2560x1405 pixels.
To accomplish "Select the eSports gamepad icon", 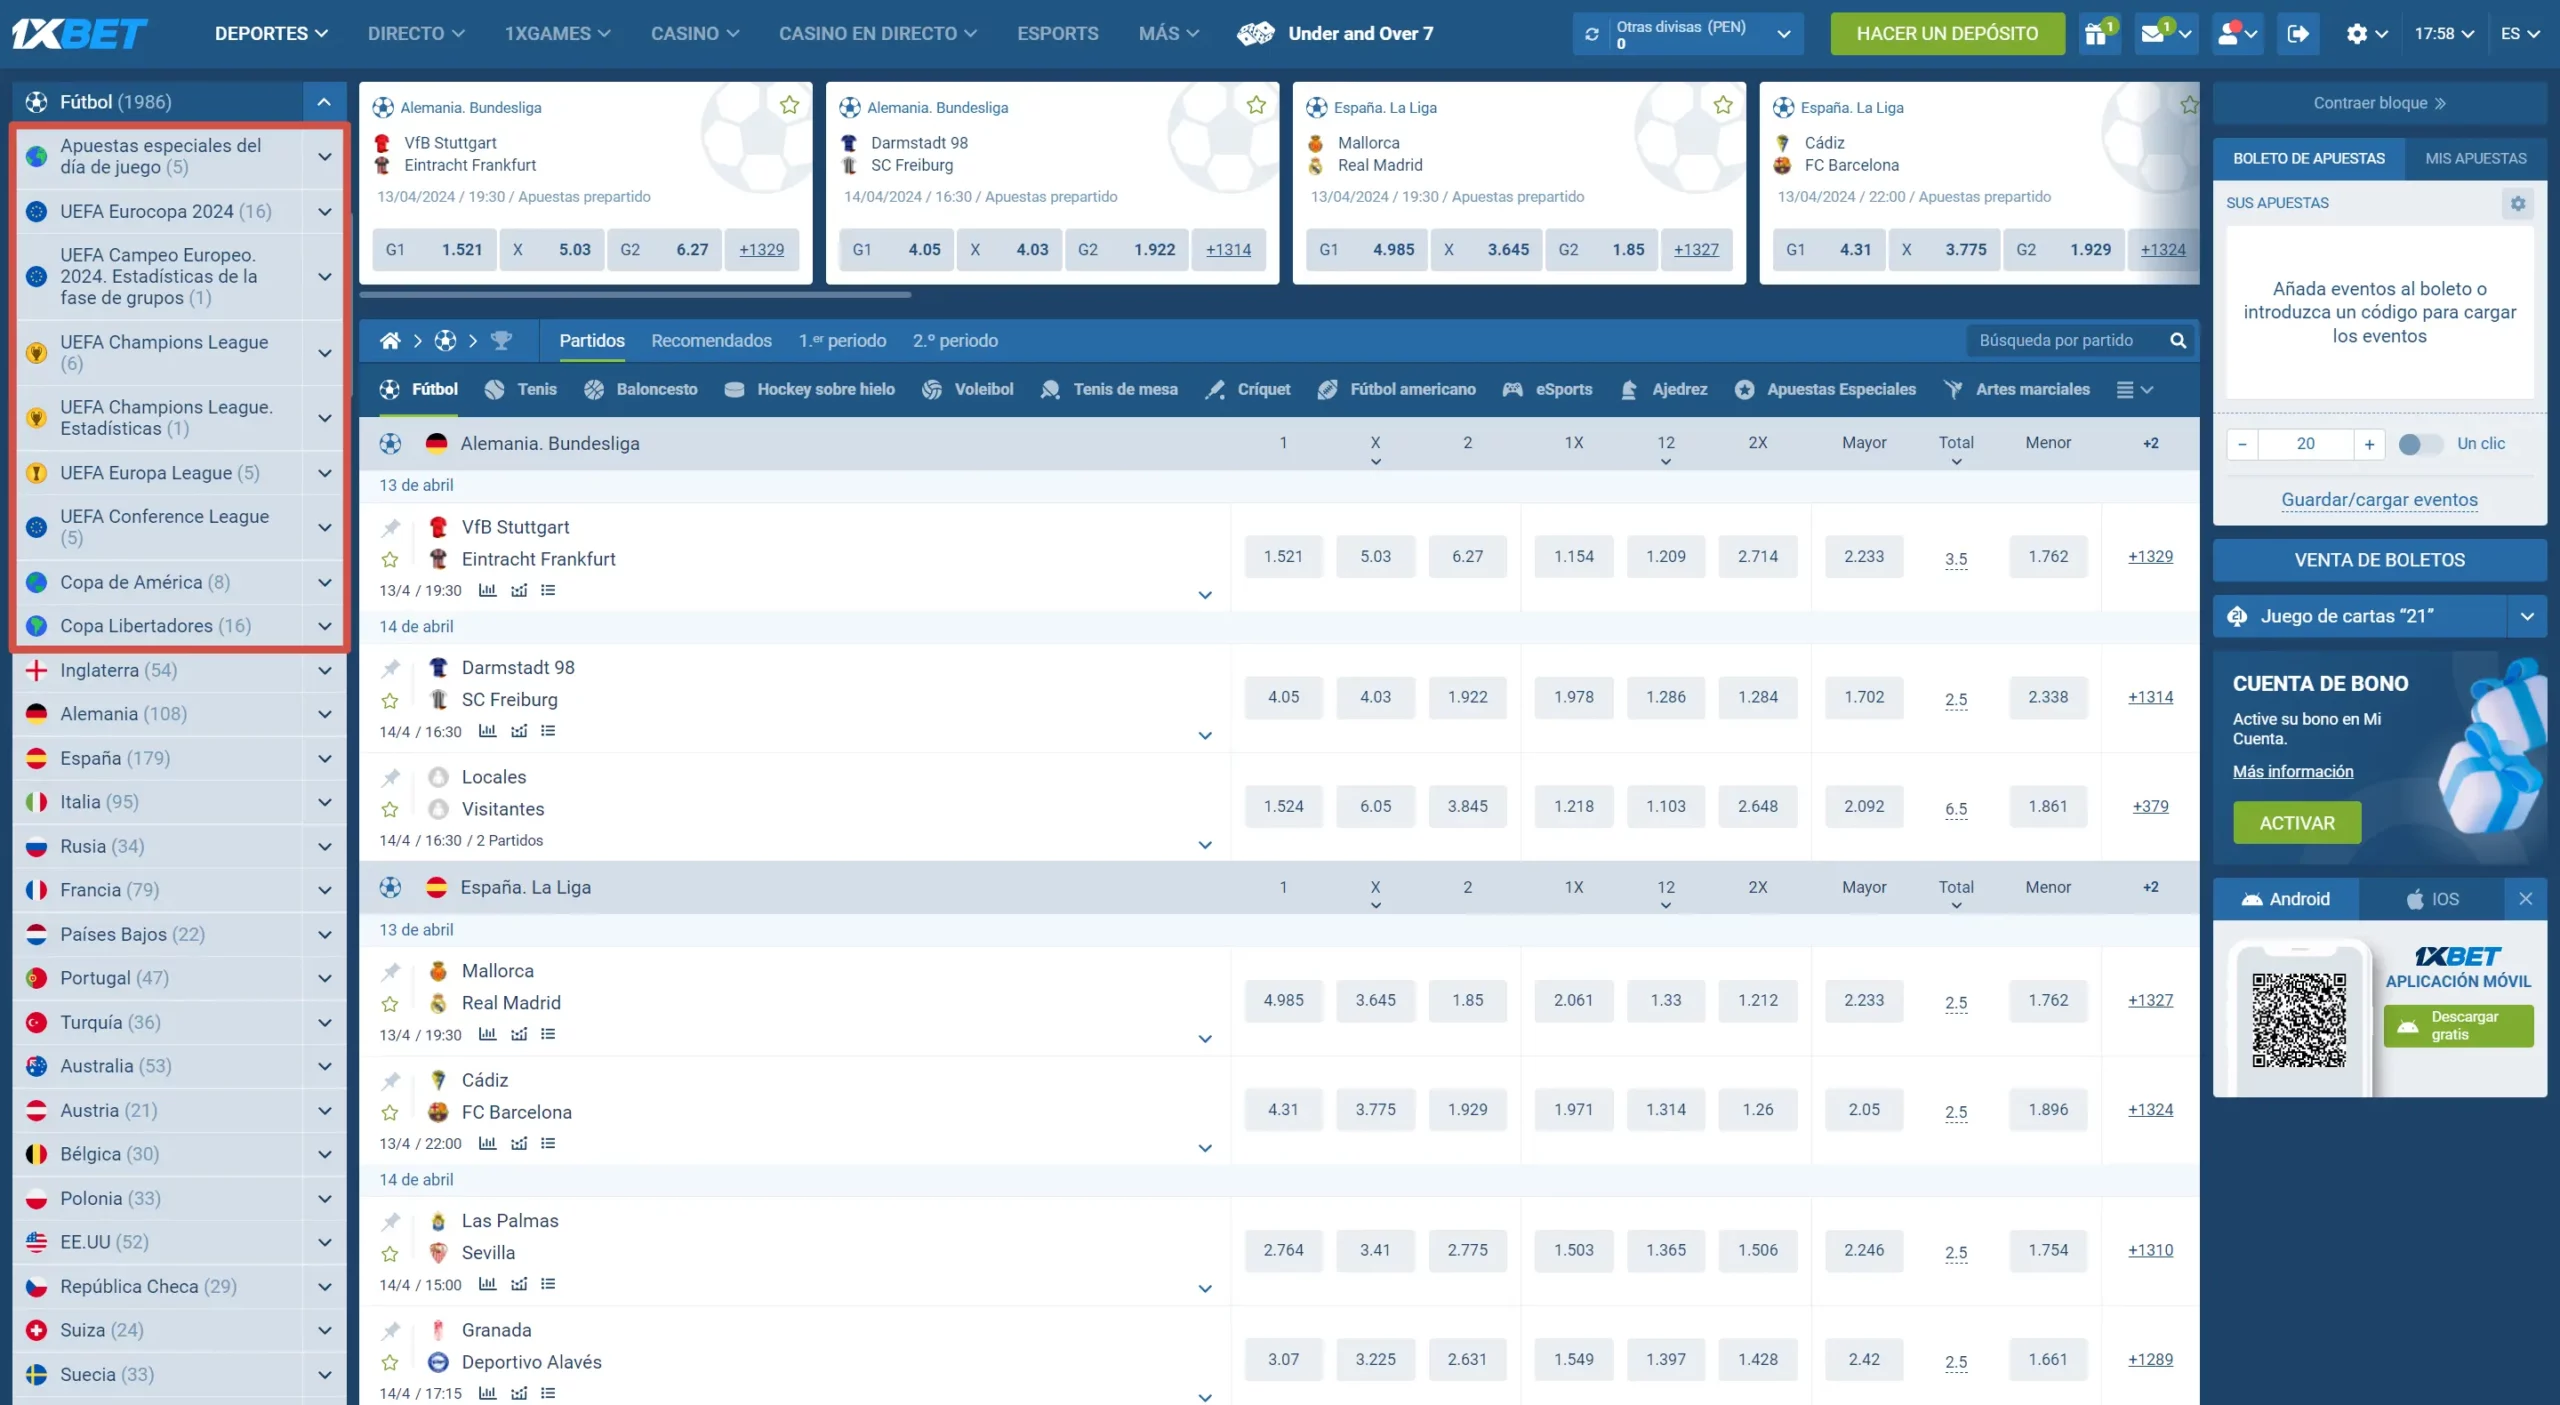I will click(1512, 390).
